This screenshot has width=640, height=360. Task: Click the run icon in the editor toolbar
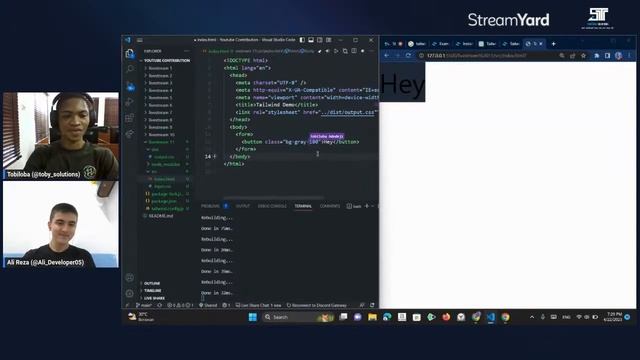pyautogui.click(x=336, y=51)
